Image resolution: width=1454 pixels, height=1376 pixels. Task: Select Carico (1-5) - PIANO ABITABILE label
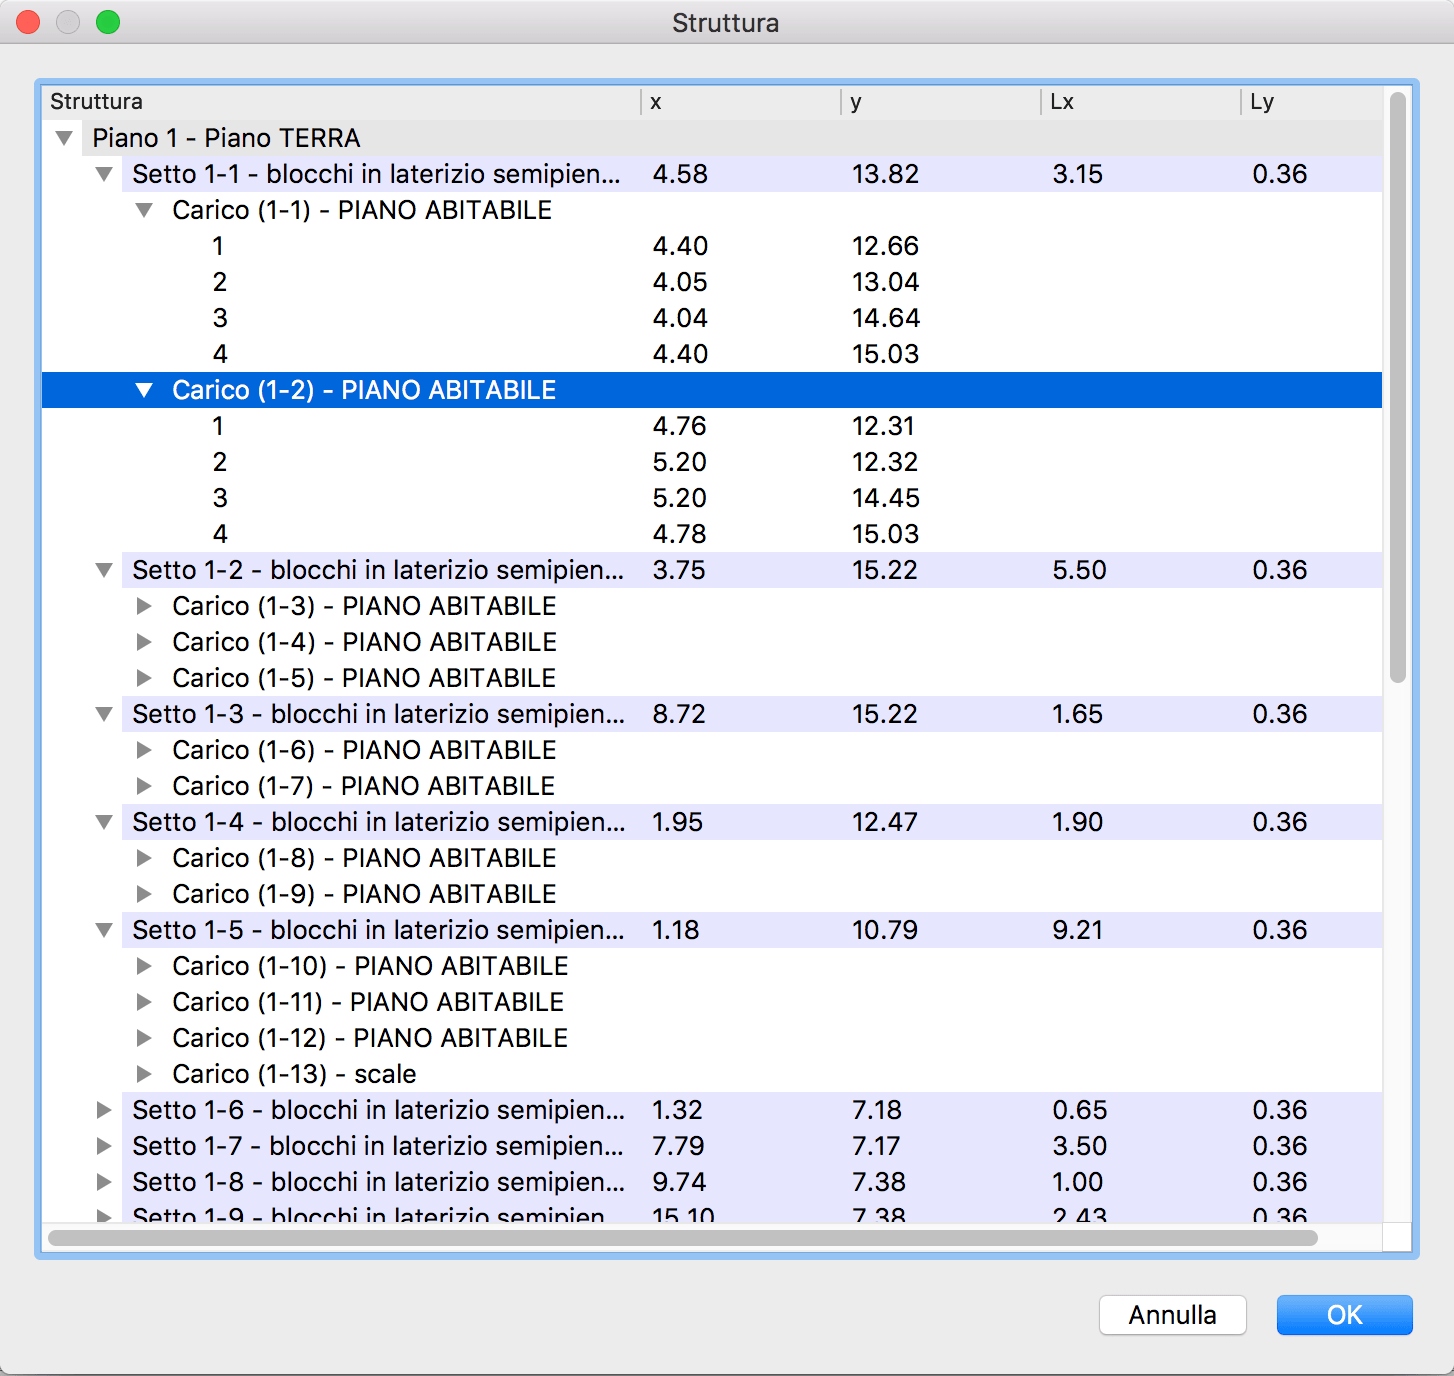[364, 678]
